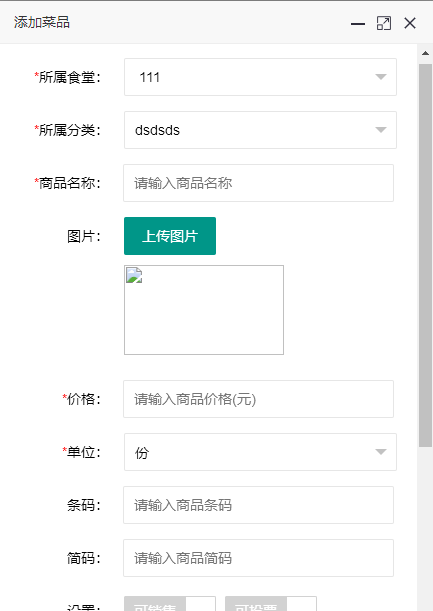Focus the 条码 barcode input field
433x611 pixels.
point(258,505)
